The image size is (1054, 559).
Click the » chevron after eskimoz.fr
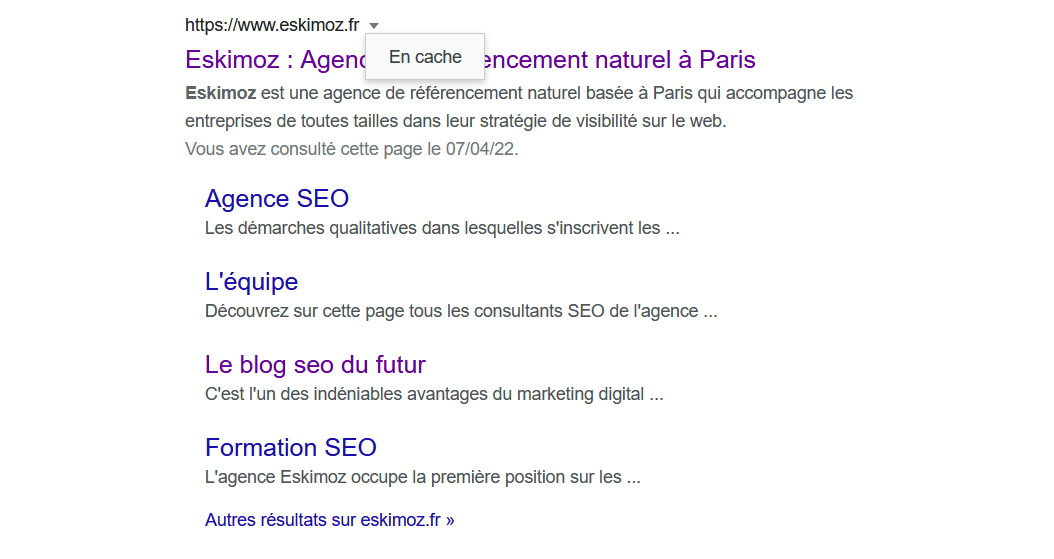click(x=450, y=521)
